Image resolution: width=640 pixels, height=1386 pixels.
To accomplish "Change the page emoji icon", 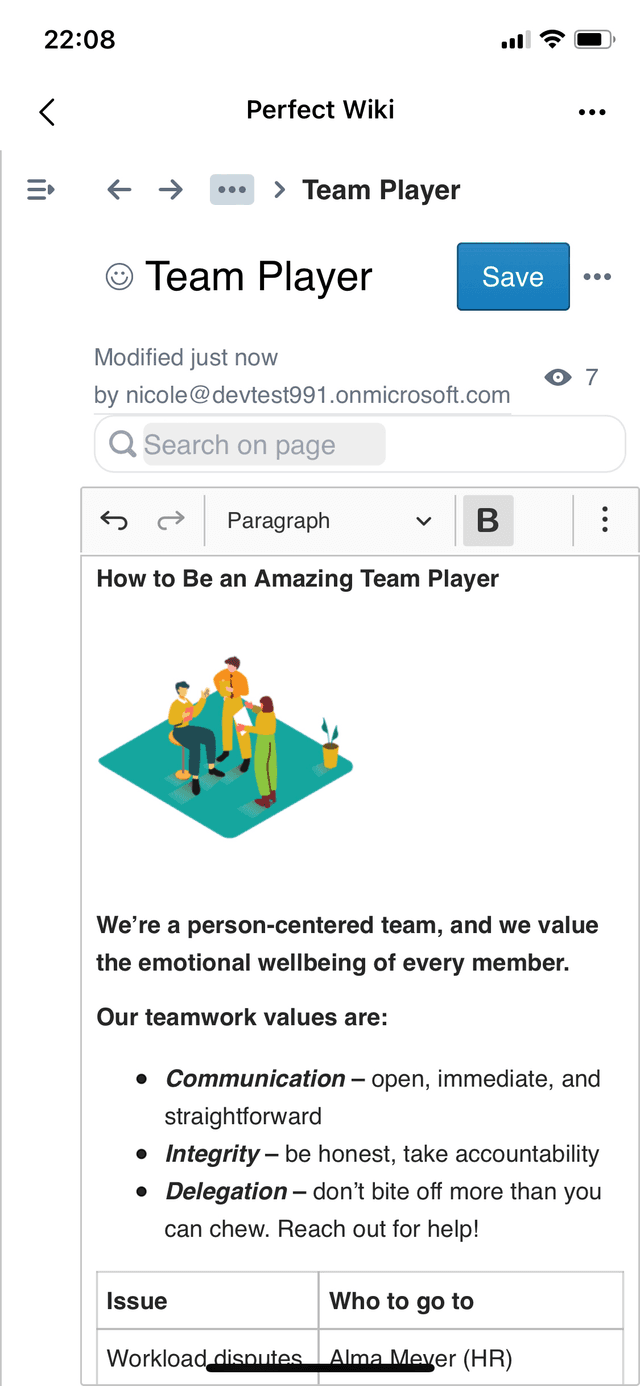I will pos(118,277).
